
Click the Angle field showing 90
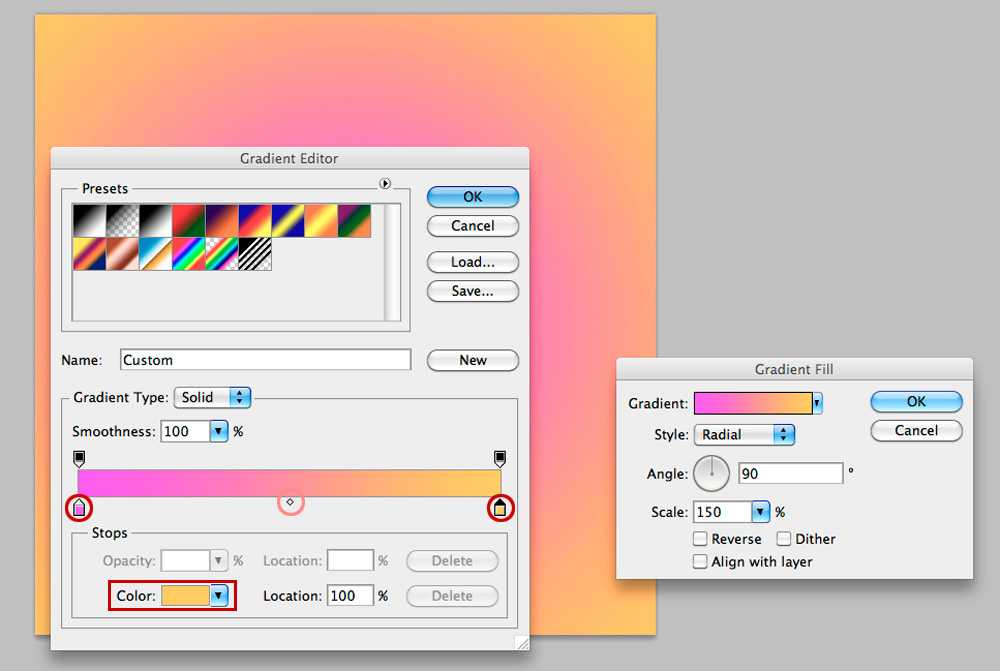click(791, 474)
